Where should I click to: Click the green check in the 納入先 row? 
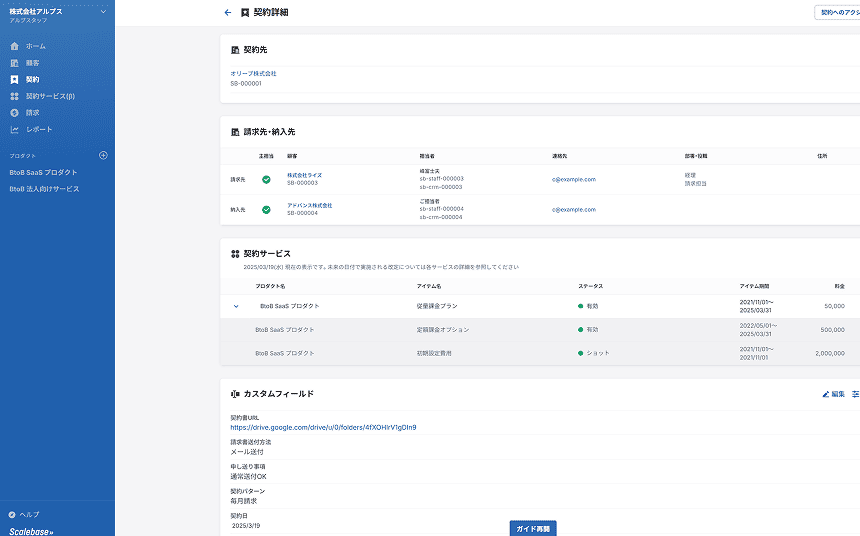(x=266, y=210)
